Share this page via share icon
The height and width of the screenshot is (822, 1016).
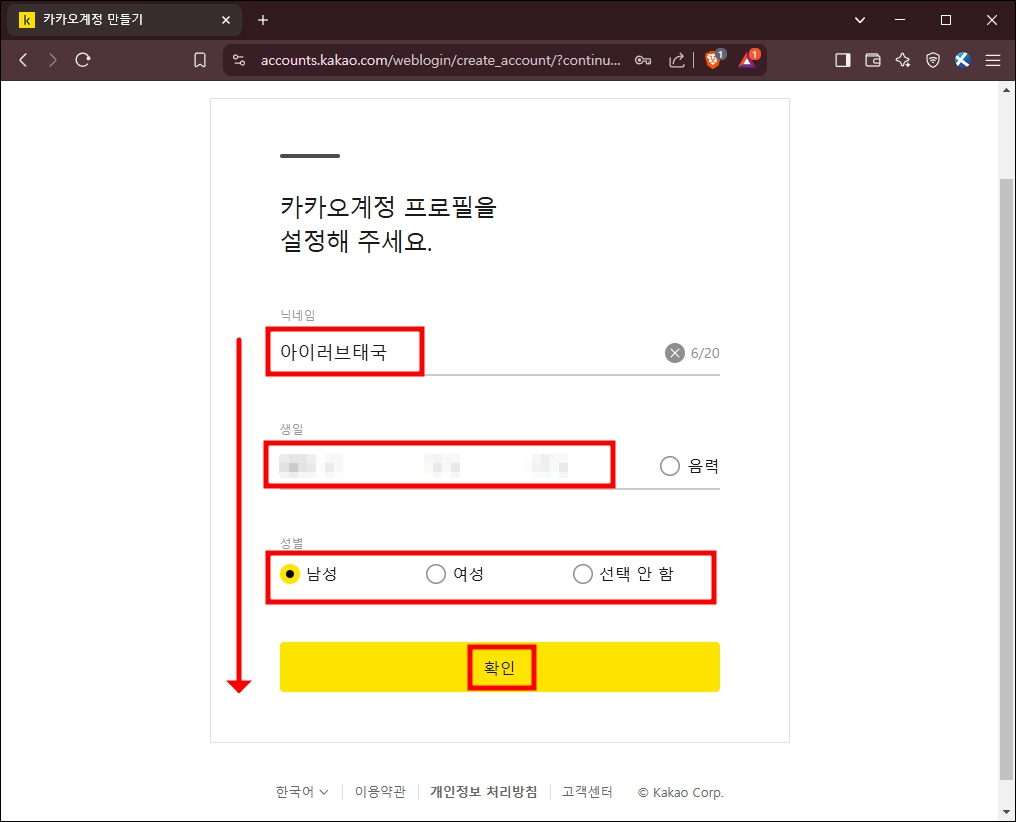676,60
